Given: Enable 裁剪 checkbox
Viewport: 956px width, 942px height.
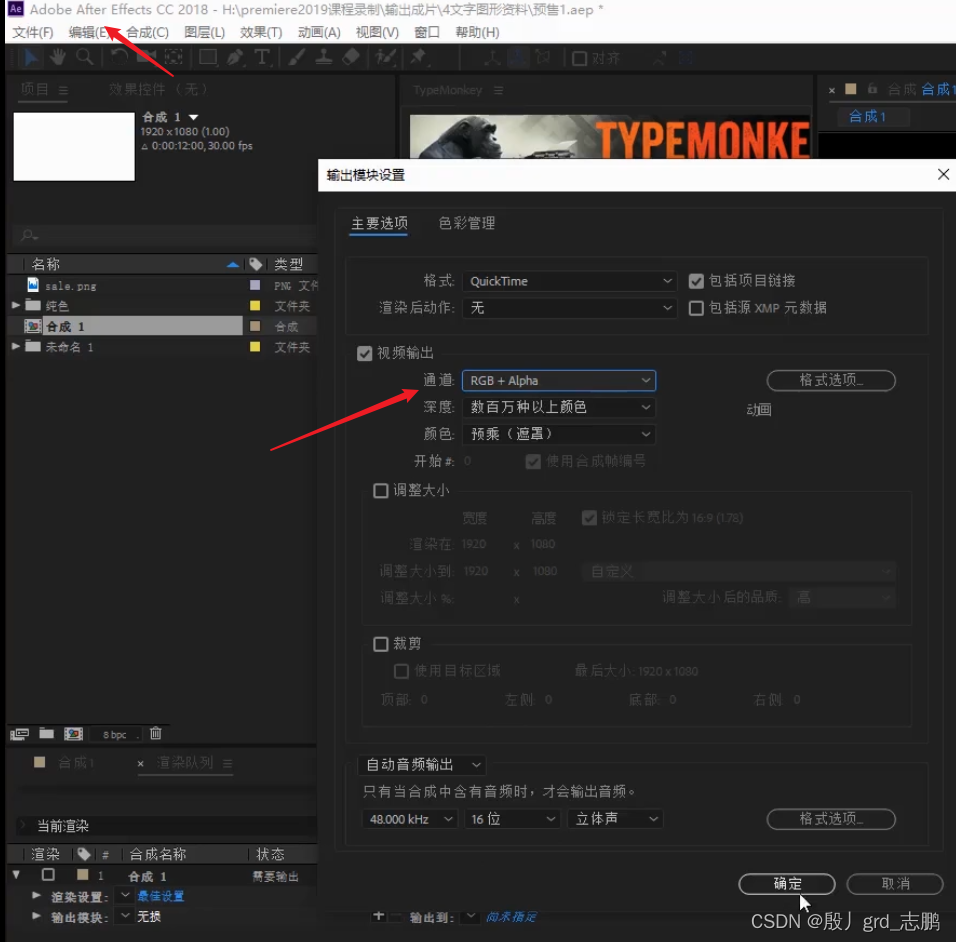Looking at the screenshot, I should pos(380,644).
